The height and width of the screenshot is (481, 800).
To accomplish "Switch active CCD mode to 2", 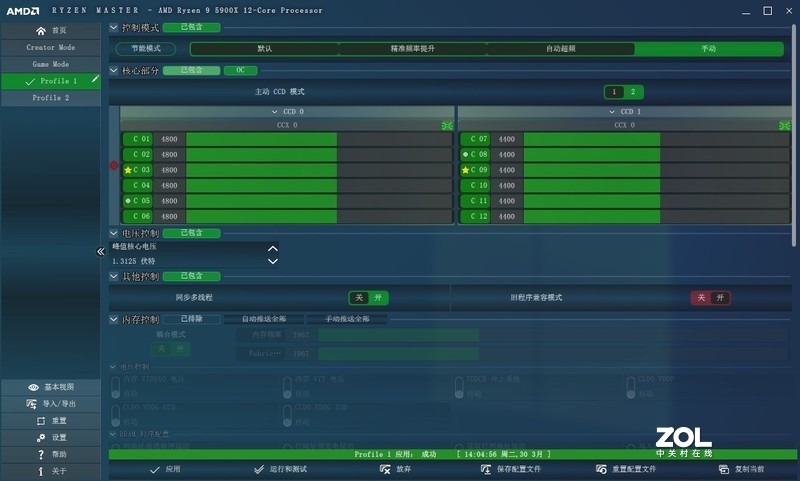I will pyautogui.click(x=632, y=92).
